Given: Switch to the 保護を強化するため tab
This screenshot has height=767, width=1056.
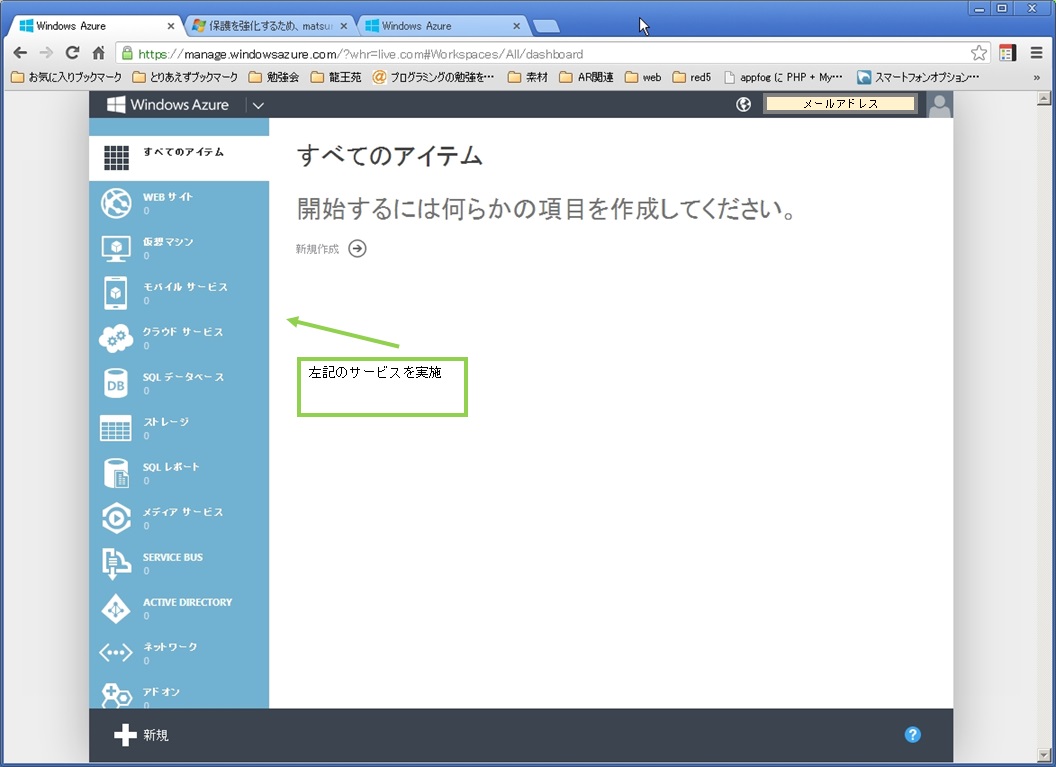Looking at the screenshot, I should 269,26.
